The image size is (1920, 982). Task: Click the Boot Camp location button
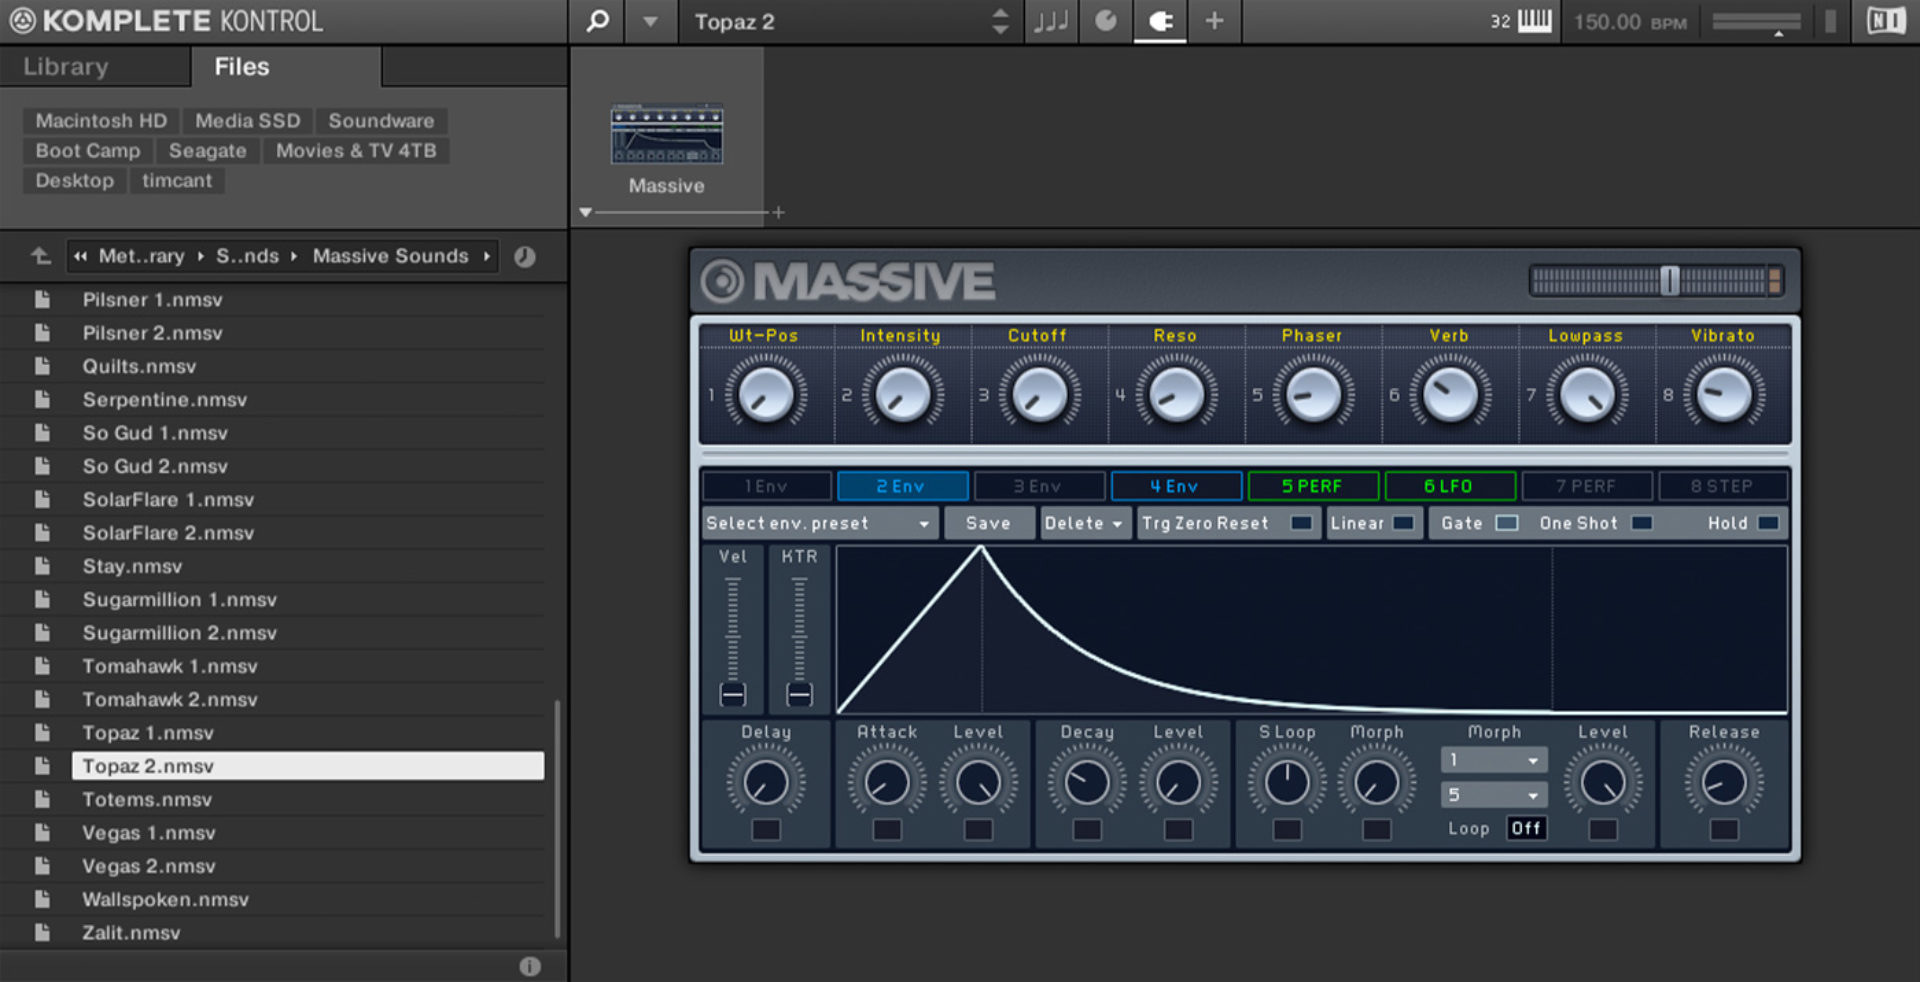pyautogui.click(x=86, y=150)
